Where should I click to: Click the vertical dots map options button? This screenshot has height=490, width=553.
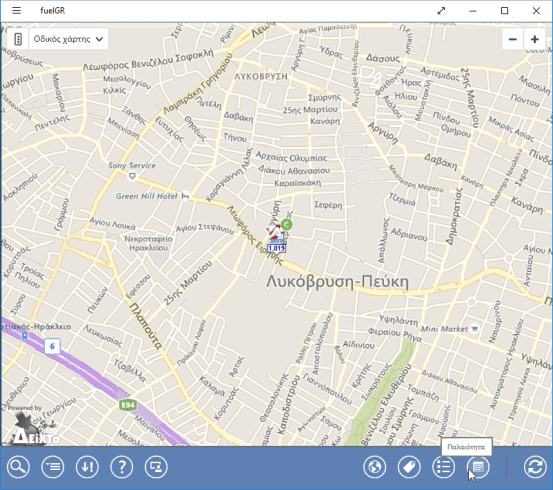pyautogui.click(x=18, y=39)
